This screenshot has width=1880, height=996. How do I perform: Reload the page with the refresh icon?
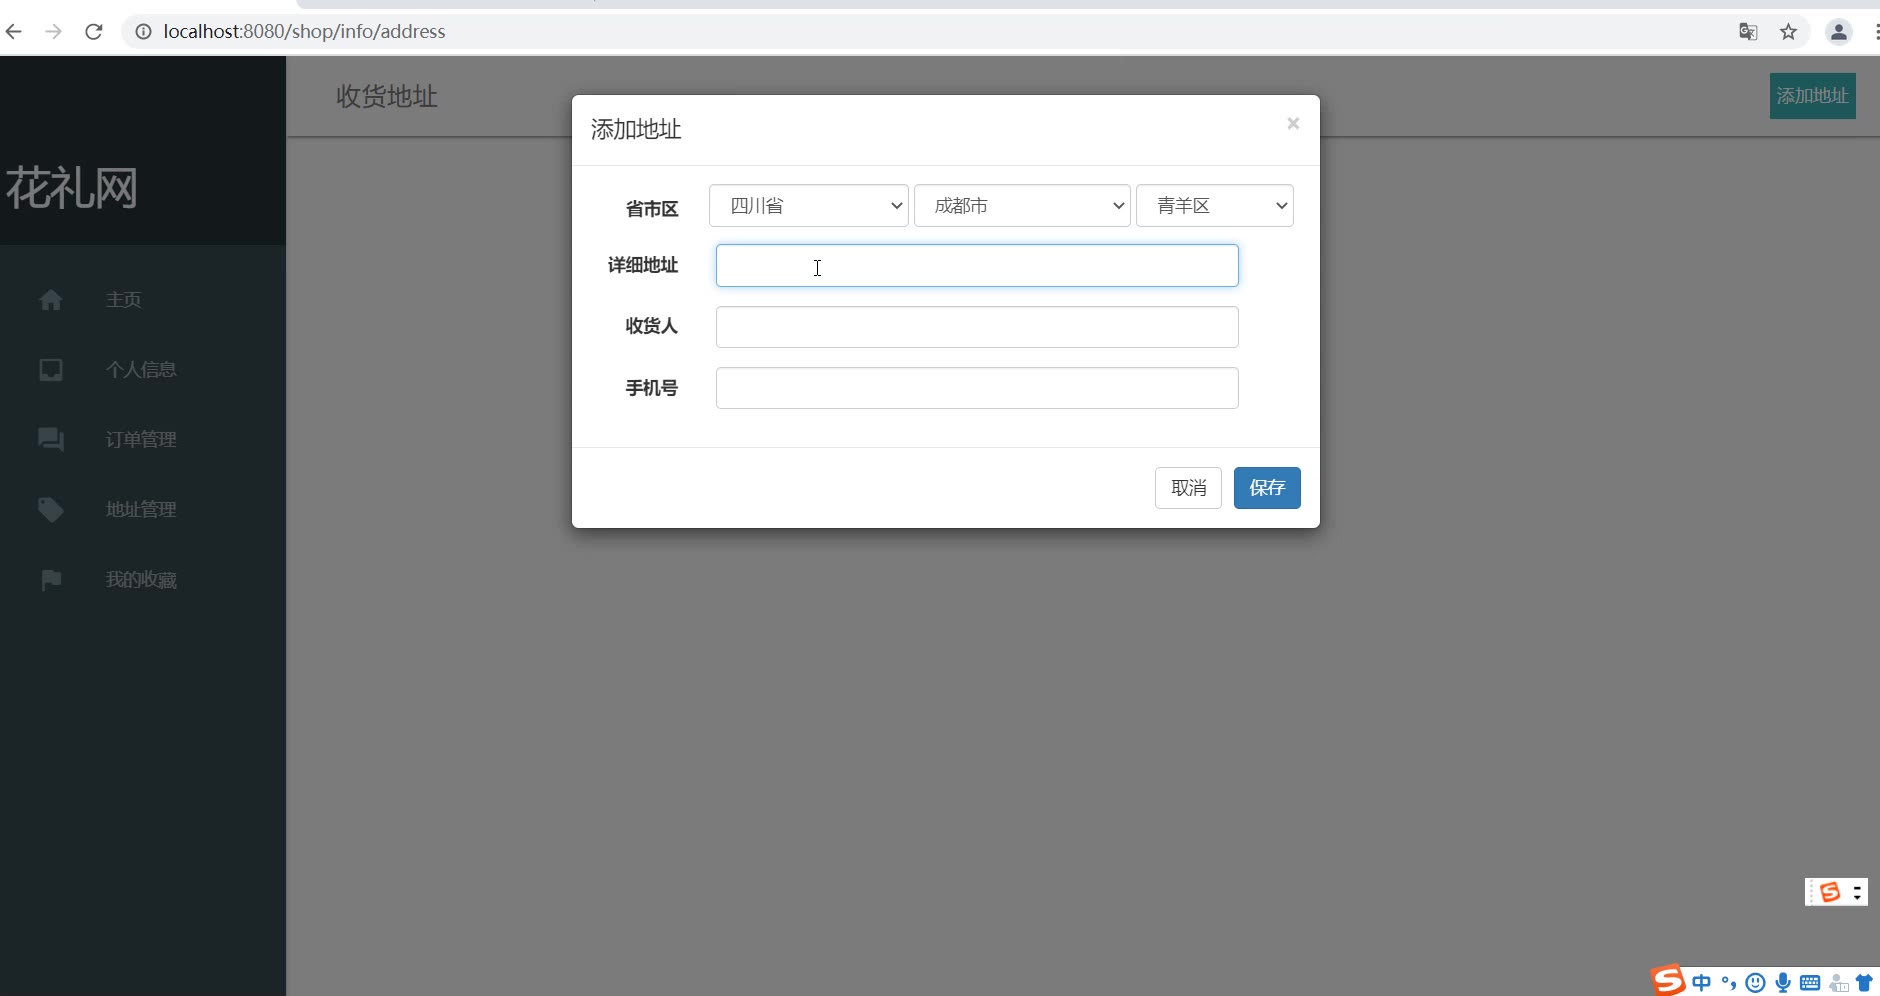tap(94, 32)
